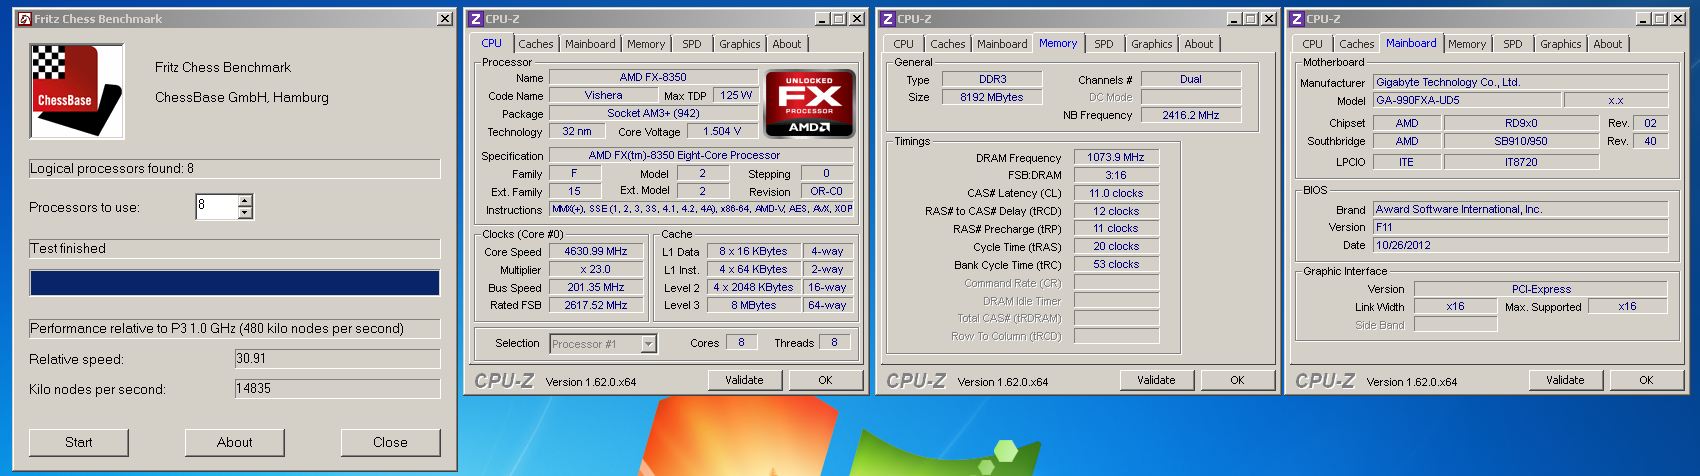Screen dimensions: 1700x476
Task: Open SPD tab in Memory CPU-Z window
Action: [x=1103, y=44]
